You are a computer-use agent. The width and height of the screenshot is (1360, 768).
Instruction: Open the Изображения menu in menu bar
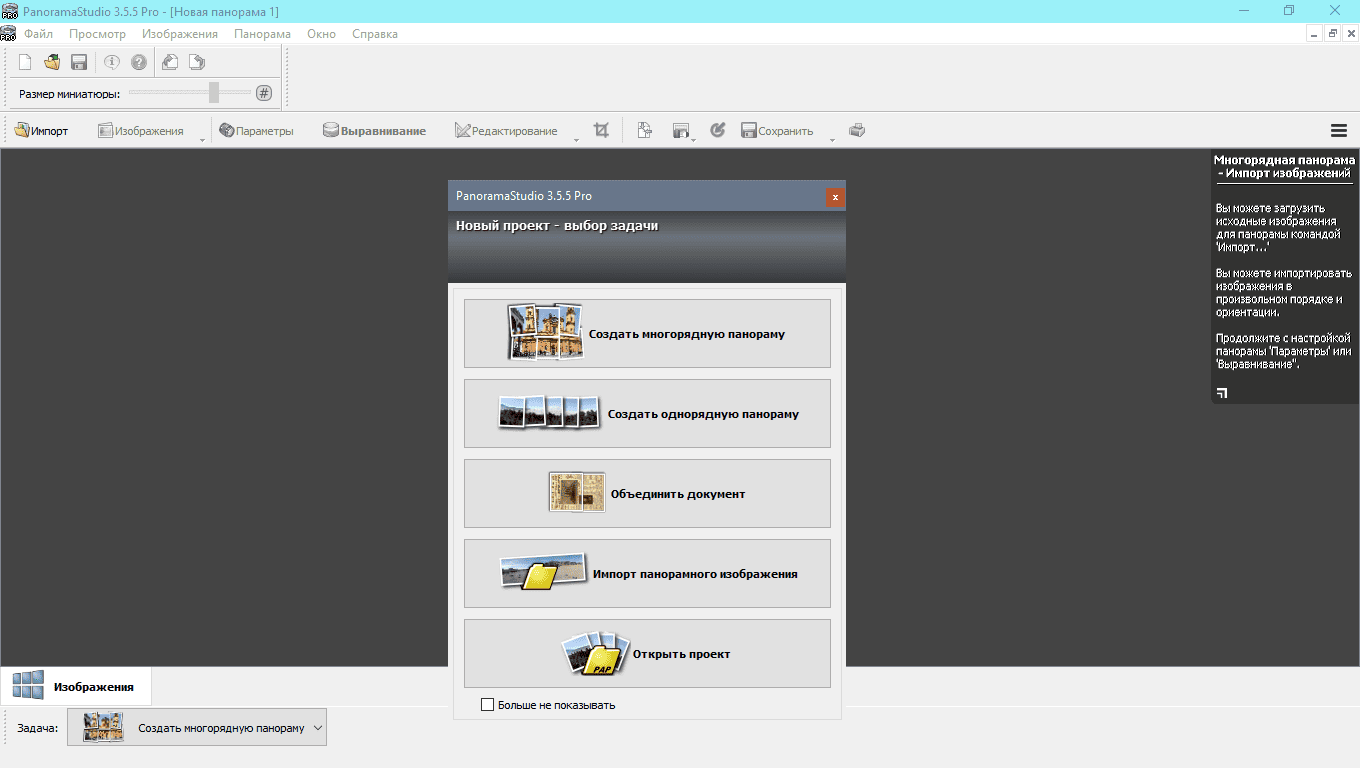(180, 34)
